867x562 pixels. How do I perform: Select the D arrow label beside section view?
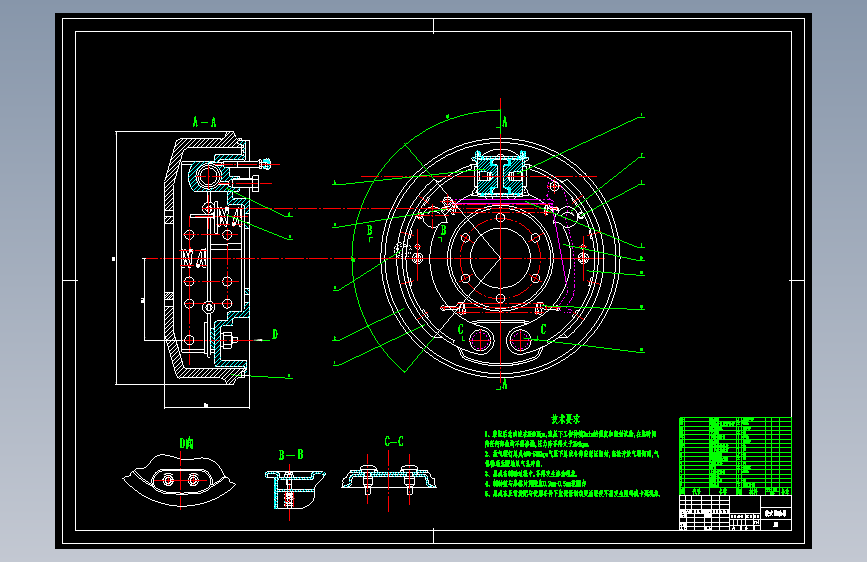[275, 334]
